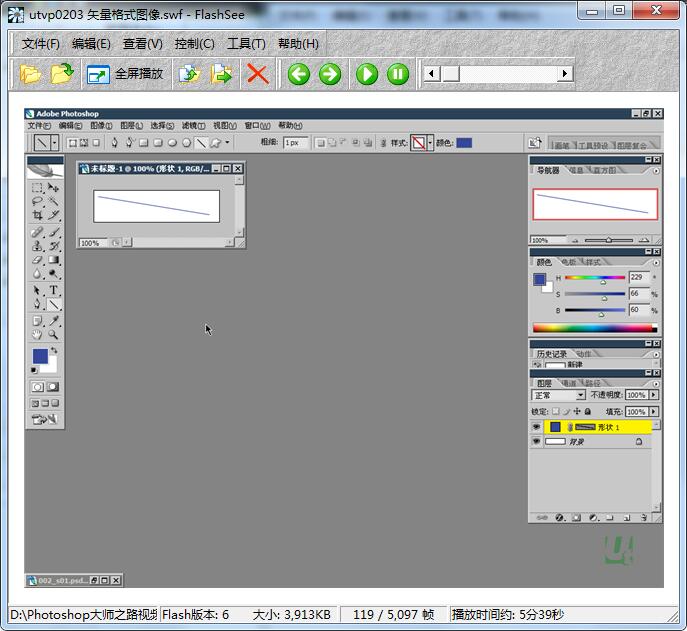Click the open file folder icon
Screen dimensions: 687x631
point(31,73)
